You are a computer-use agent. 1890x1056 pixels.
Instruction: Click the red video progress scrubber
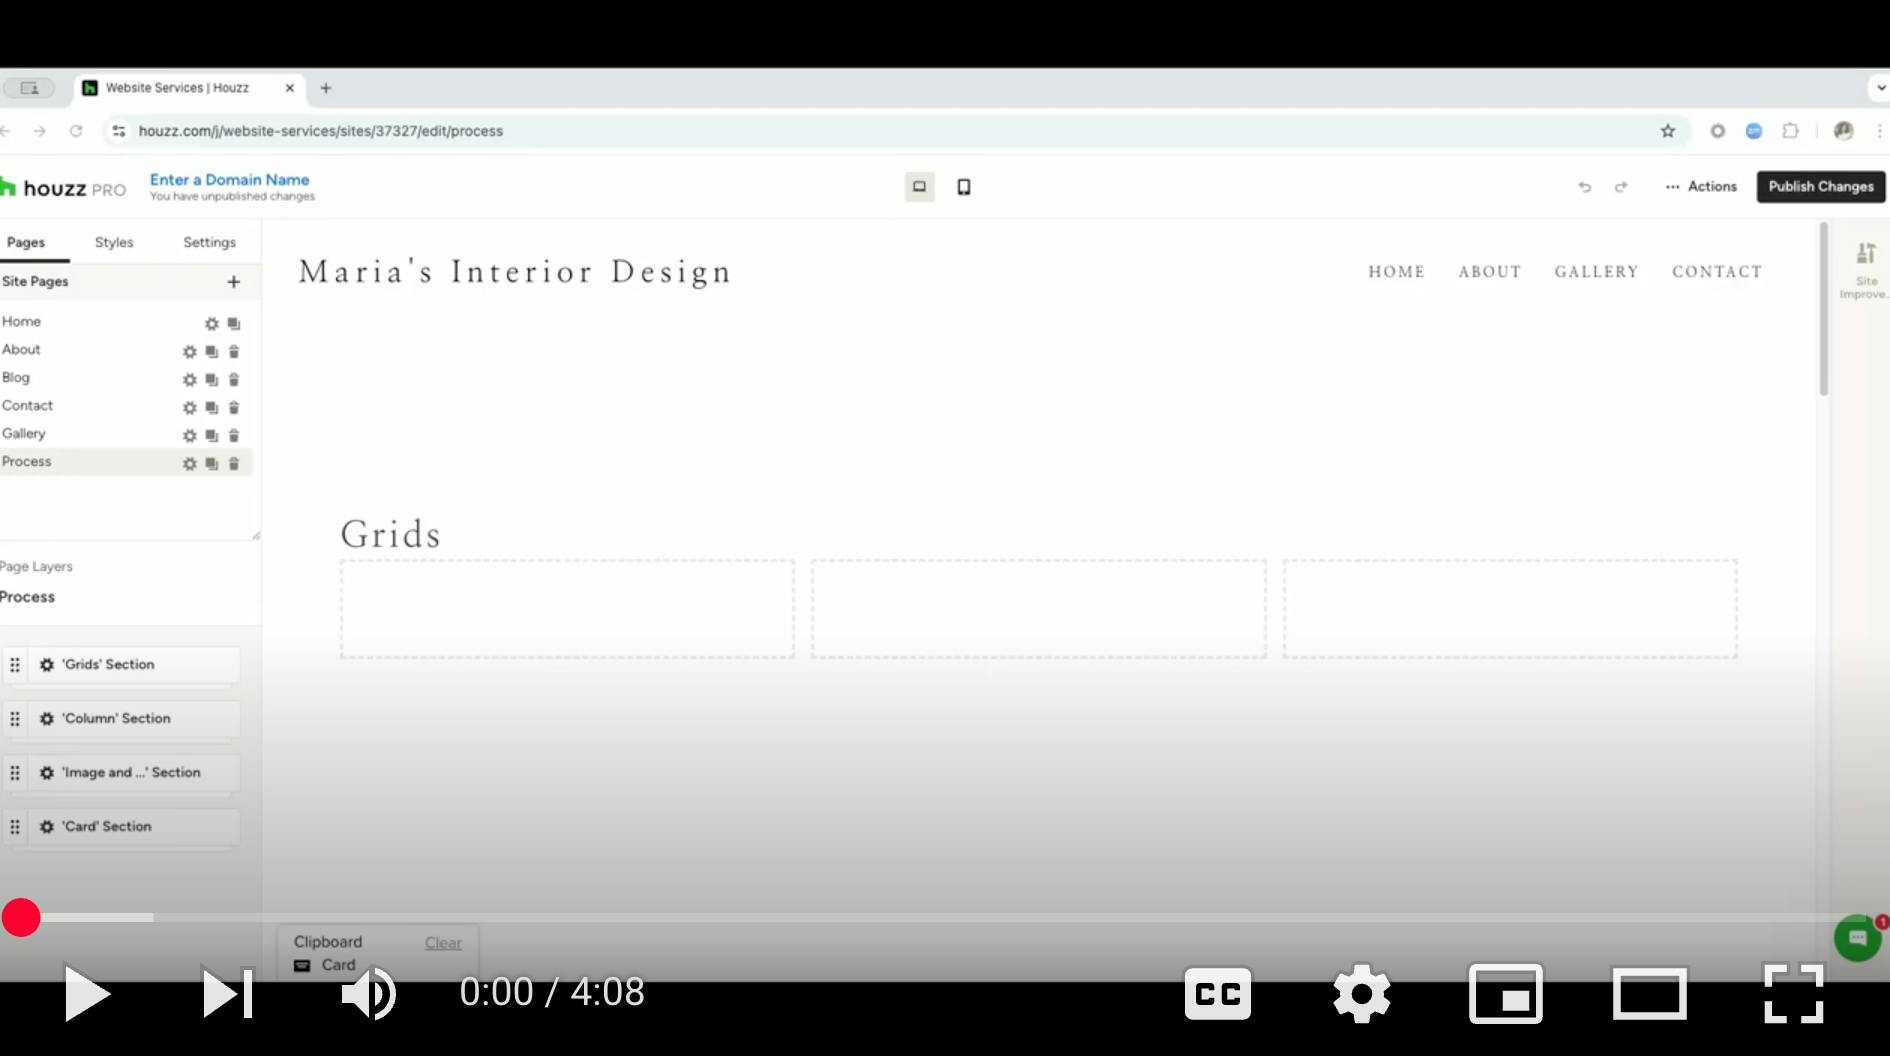(21, 917)
